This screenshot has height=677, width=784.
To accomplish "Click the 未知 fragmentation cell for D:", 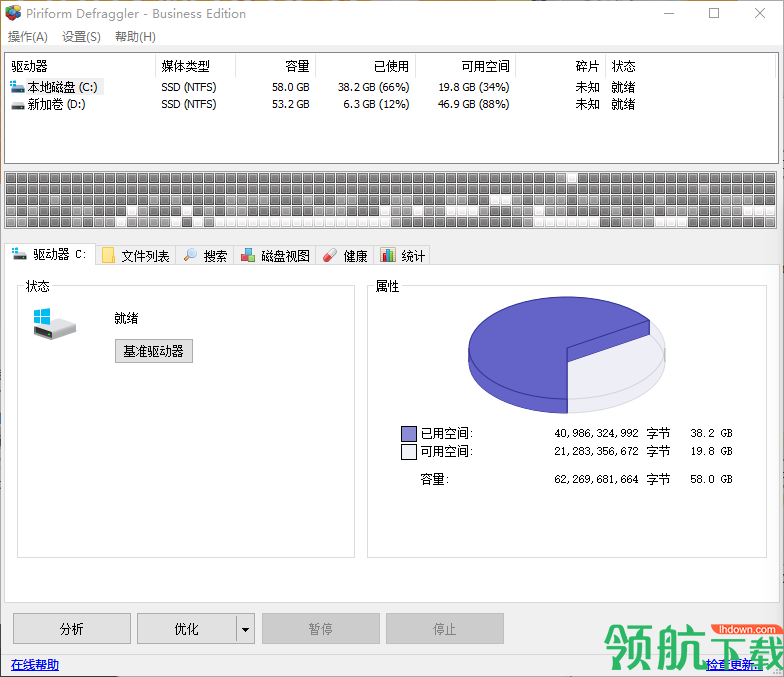I will [587, 104].
